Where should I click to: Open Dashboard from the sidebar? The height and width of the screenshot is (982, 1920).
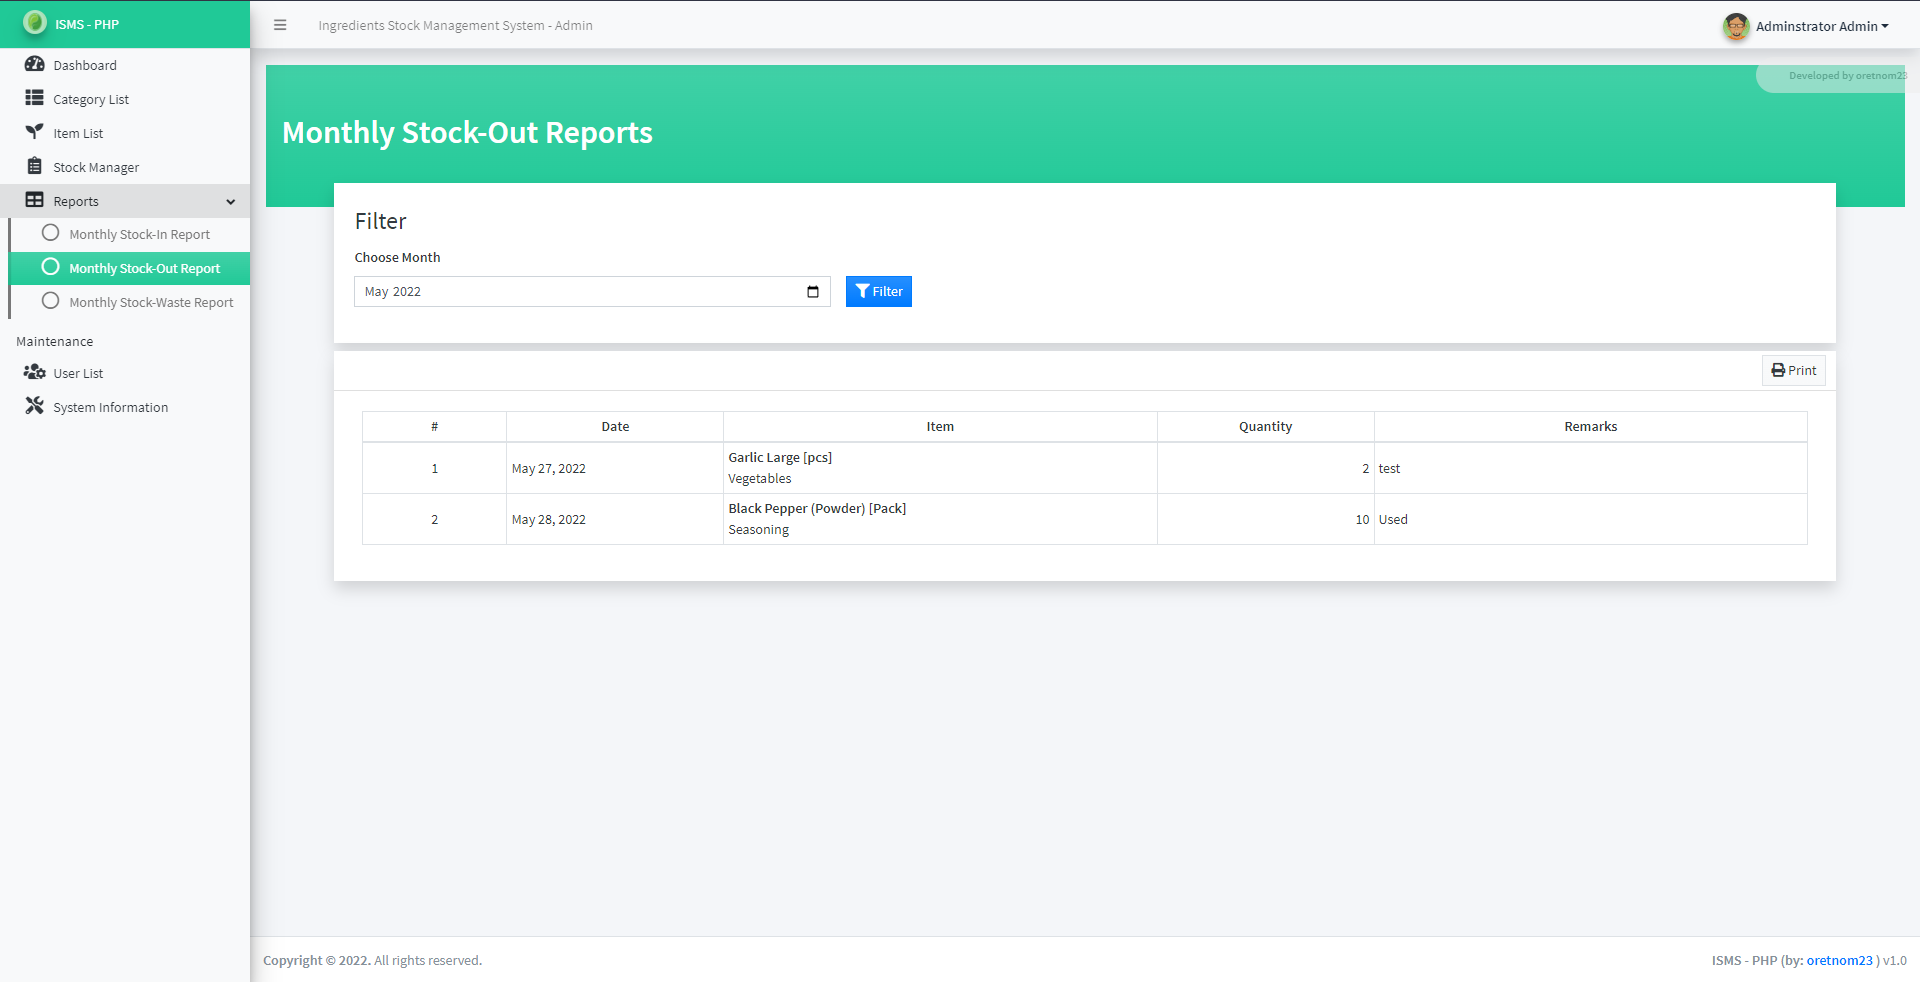[x=125, y=65]
